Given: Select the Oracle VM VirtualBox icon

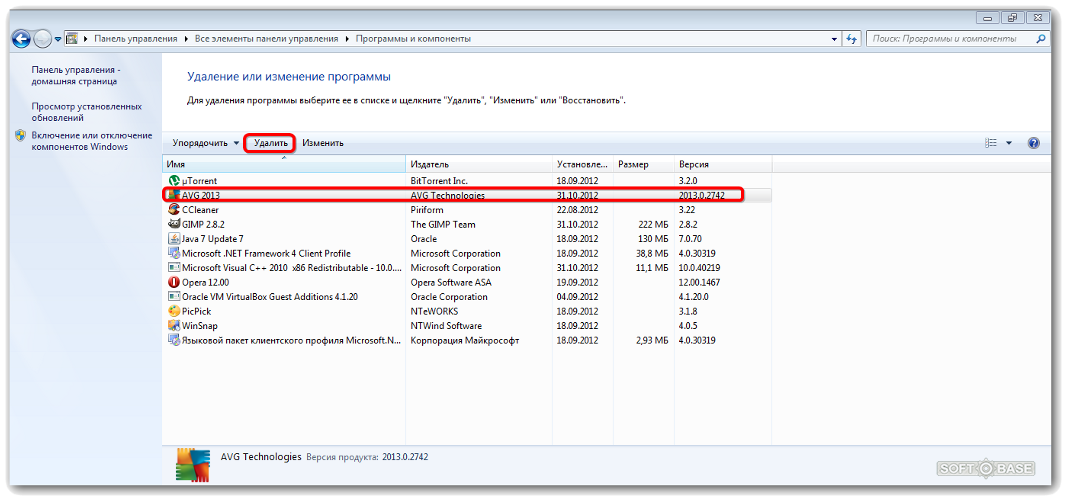Looking at the screenshot, I should coord(174,297).
